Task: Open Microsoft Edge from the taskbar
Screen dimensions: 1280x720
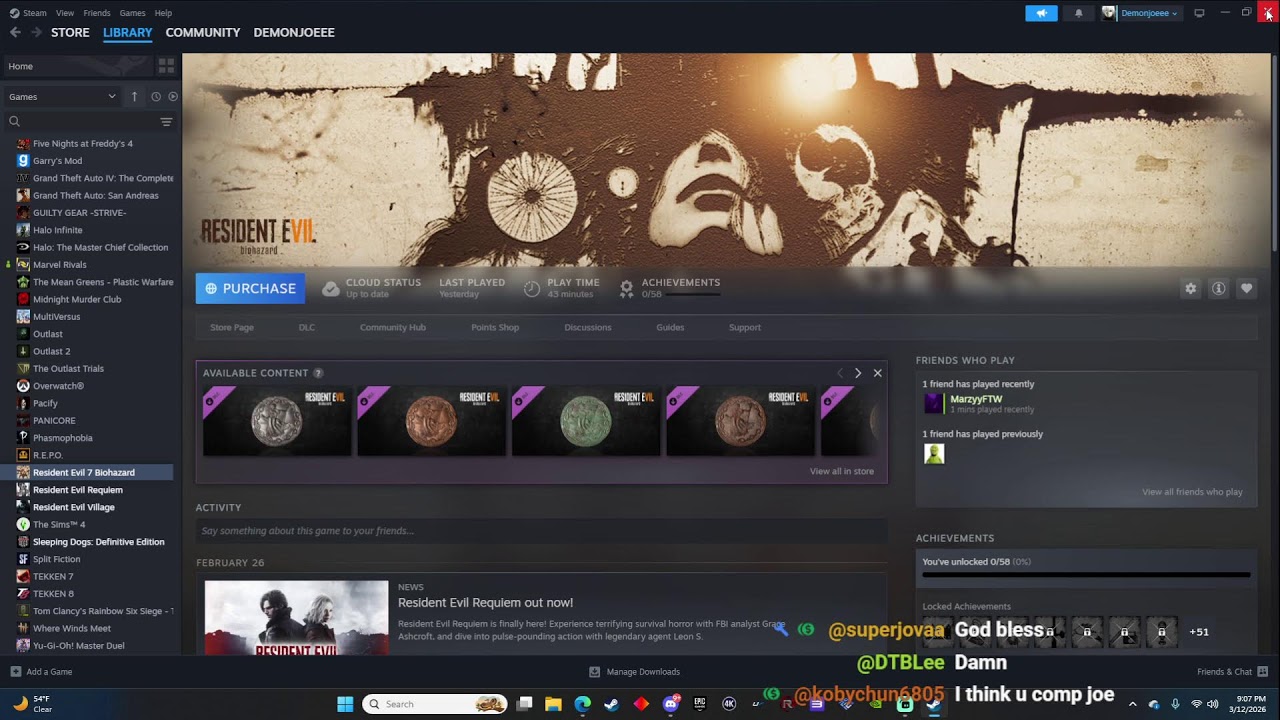Action: (582, 704)
